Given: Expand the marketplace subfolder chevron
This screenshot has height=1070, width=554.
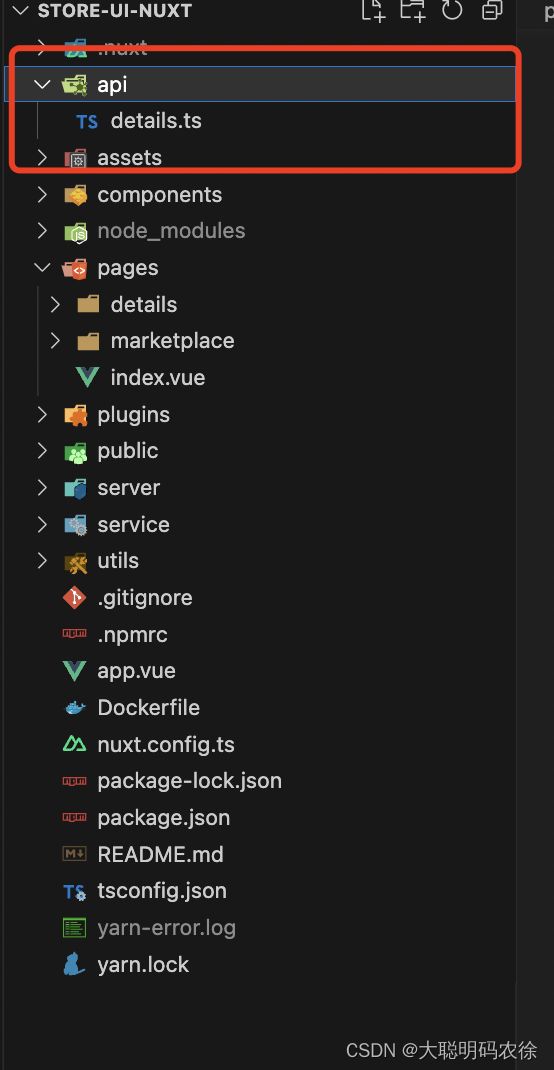Looking at the screenshot, I should tap(56, 341).
